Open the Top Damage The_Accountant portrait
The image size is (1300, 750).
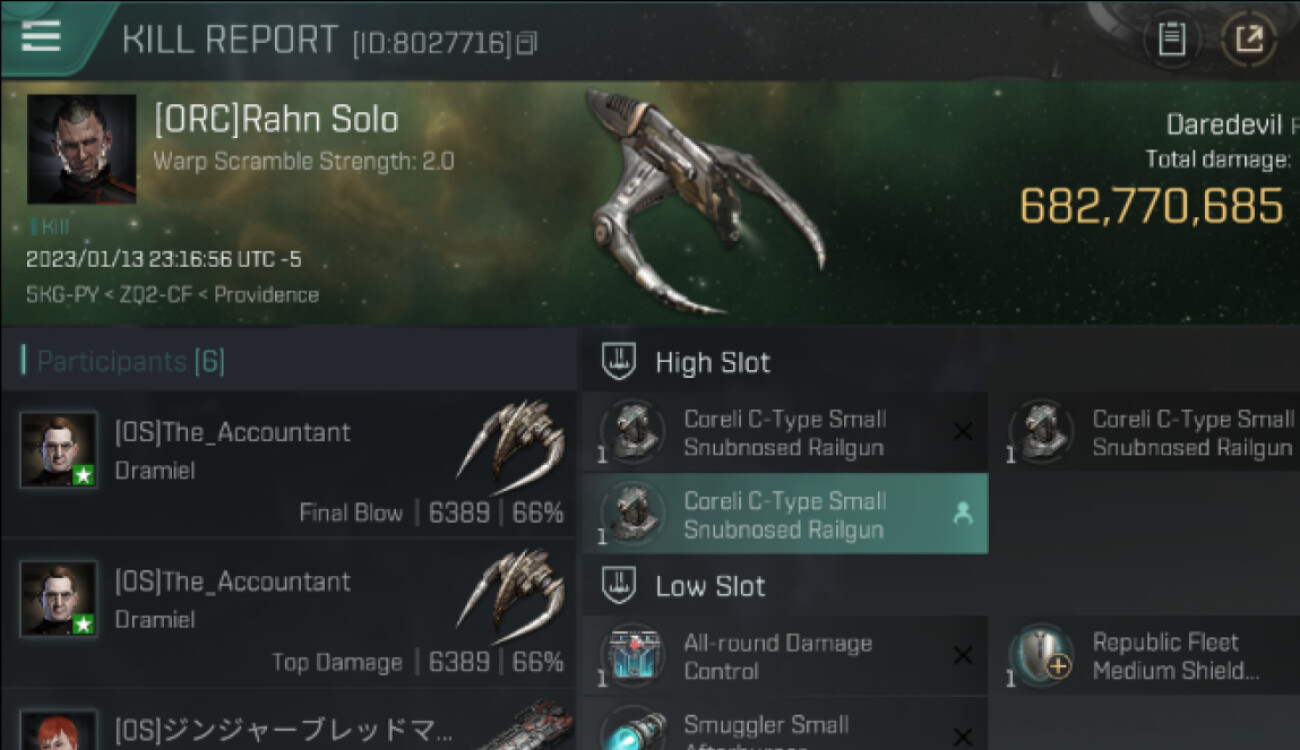tap(59, 599)
